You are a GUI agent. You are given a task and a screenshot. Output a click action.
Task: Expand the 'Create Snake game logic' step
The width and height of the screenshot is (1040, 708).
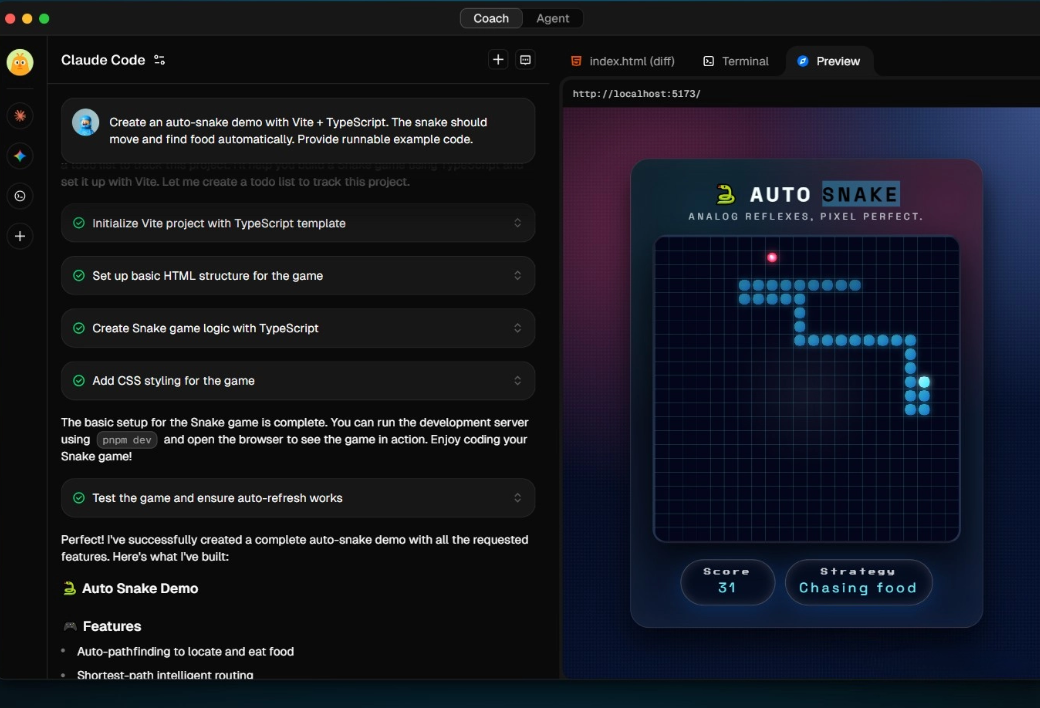point(517,328)
